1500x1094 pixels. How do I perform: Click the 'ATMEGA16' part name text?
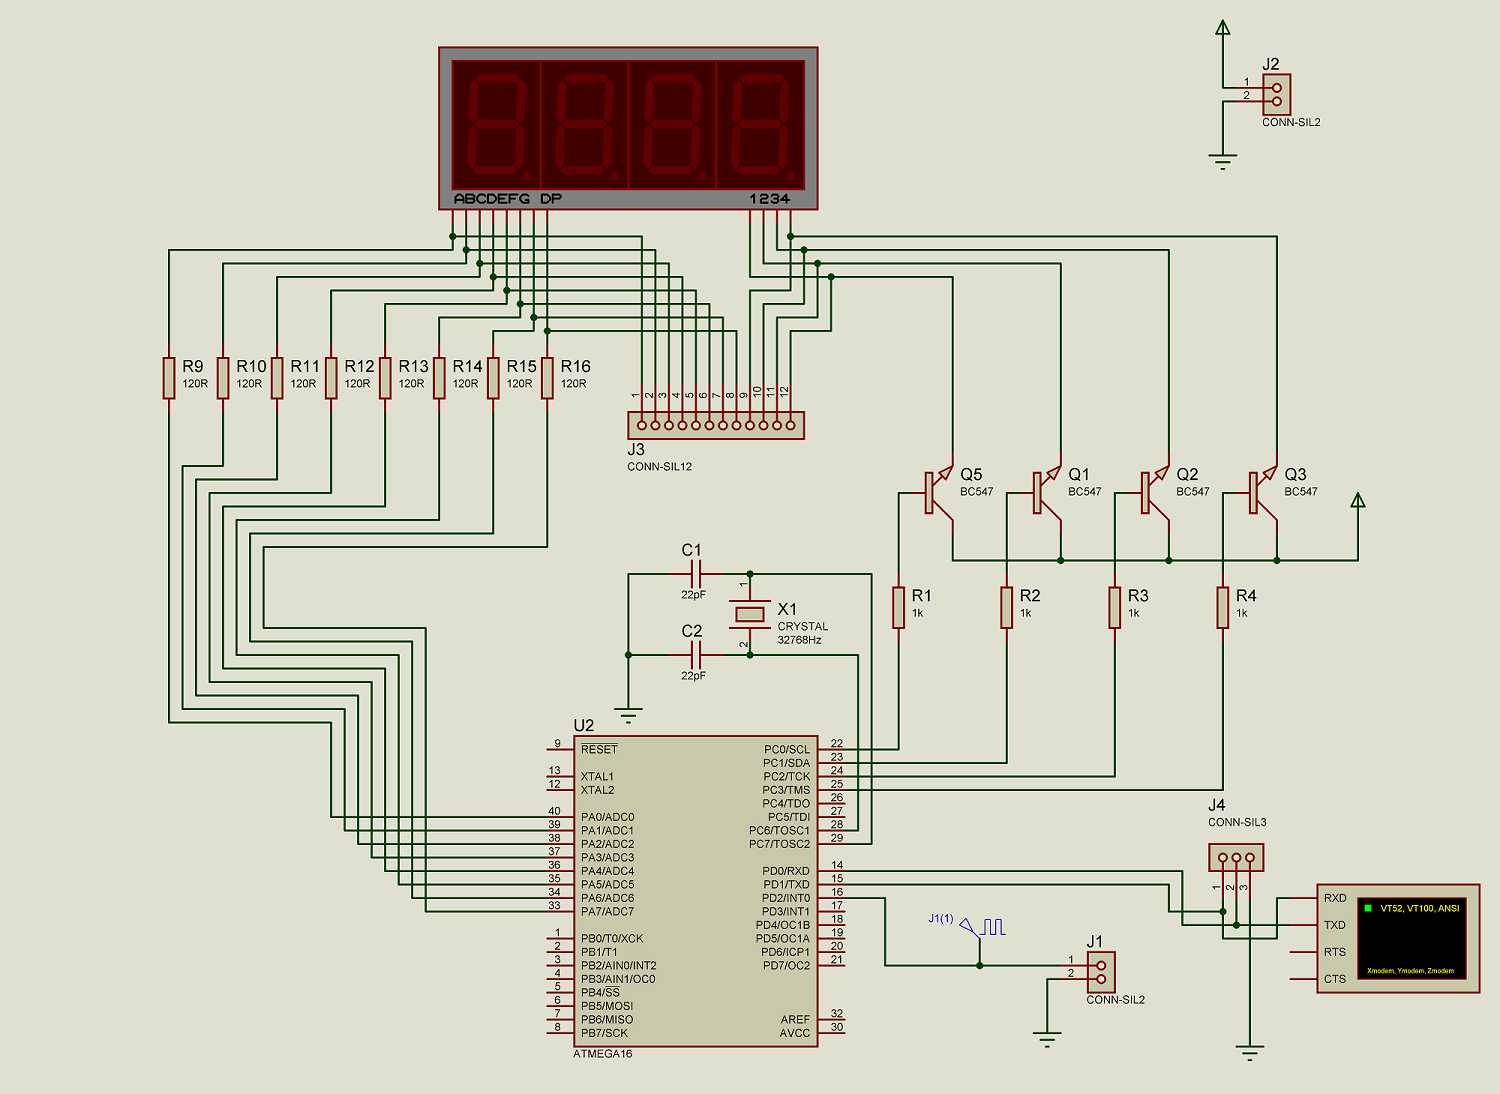[x=602, y=1054]
